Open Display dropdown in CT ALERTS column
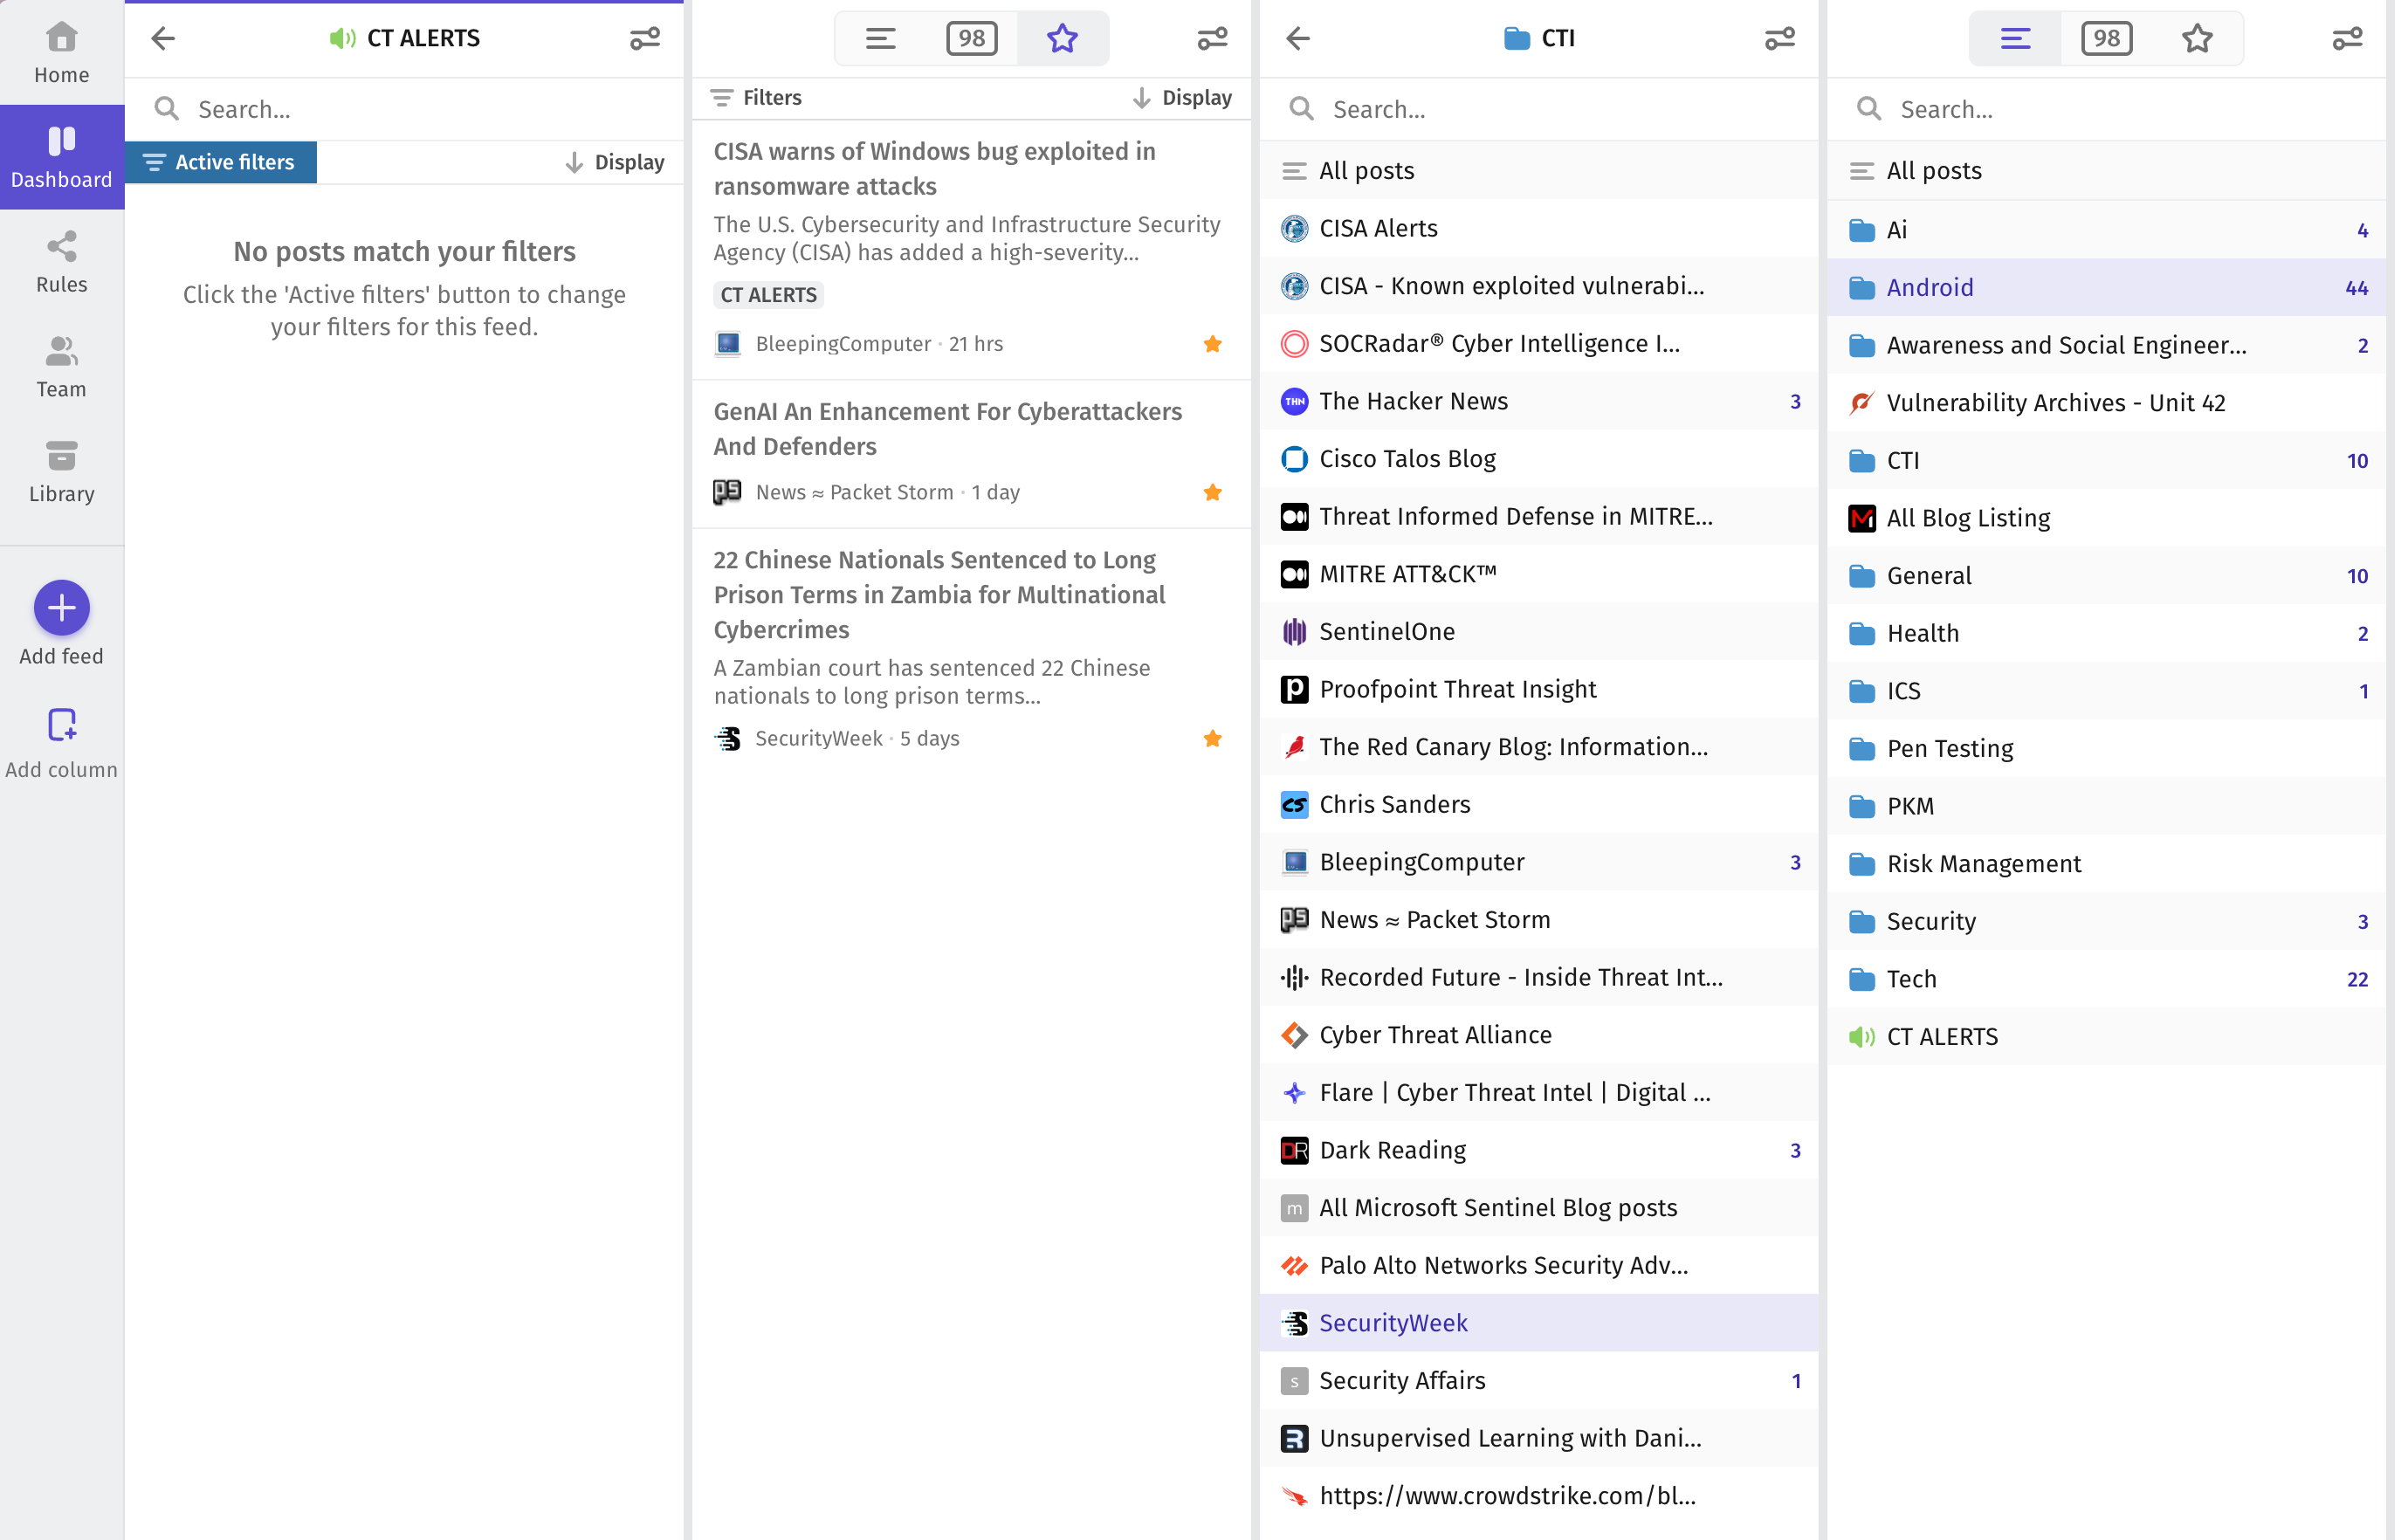Screen dimensions: 2401x1540 [615, 162]
